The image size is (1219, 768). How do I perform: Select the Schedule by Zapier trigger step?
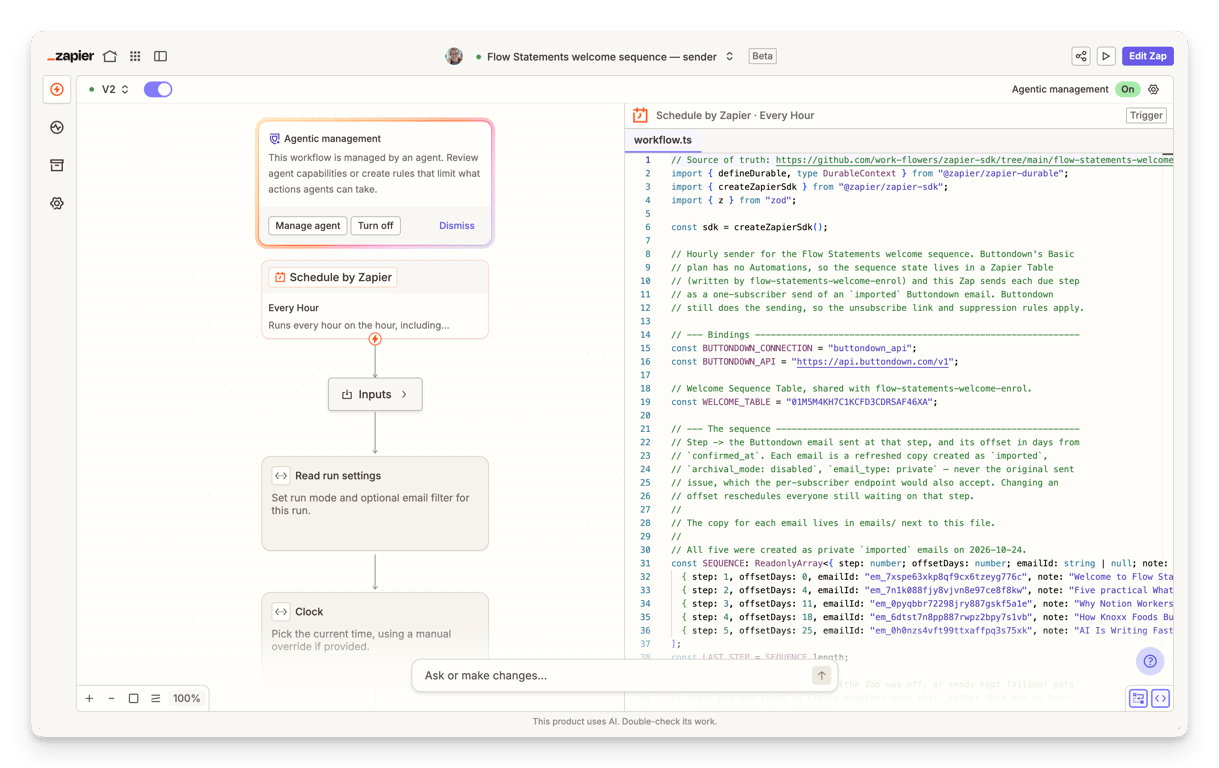(375, 300)
